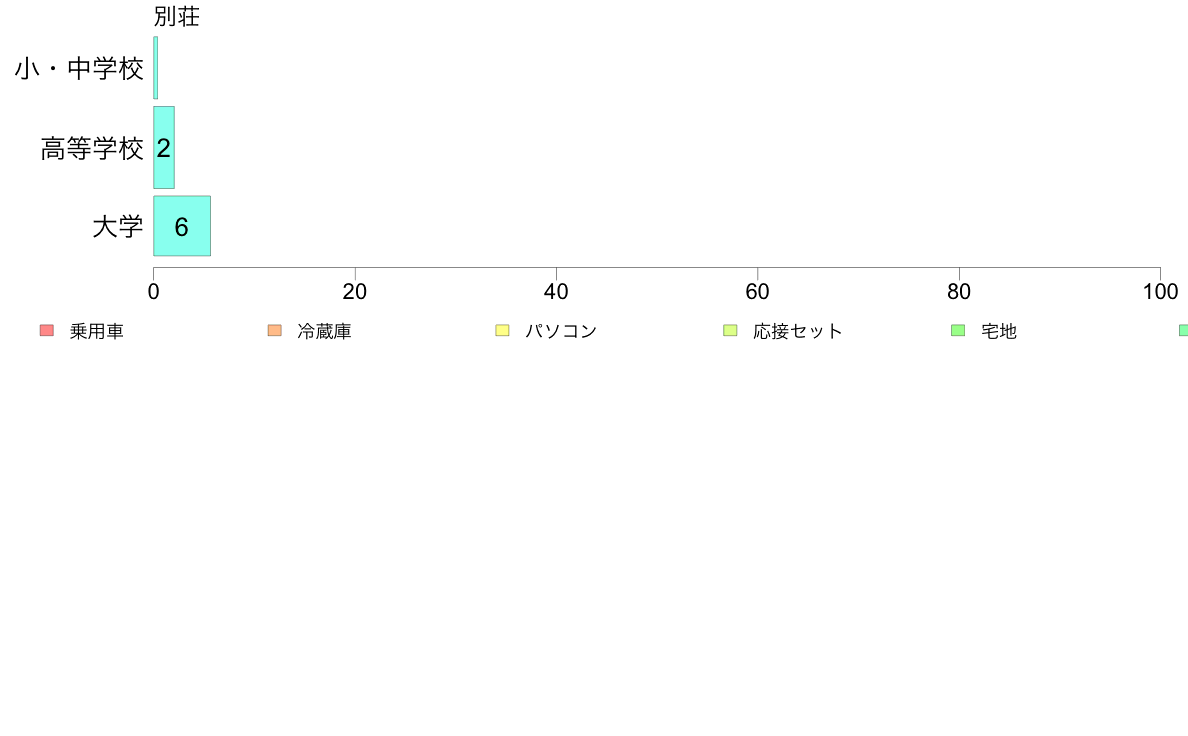This screenshot has width=1188, height=736.
Task: Click the orange 冷蔵庫 legend swatch
Action: coord(275,331)
